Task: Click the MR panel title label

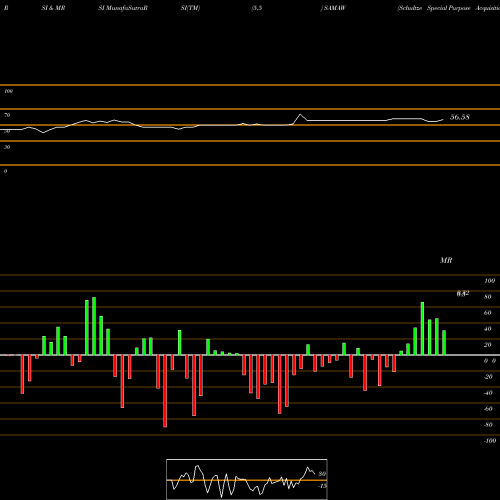Action: click(446, 260)
